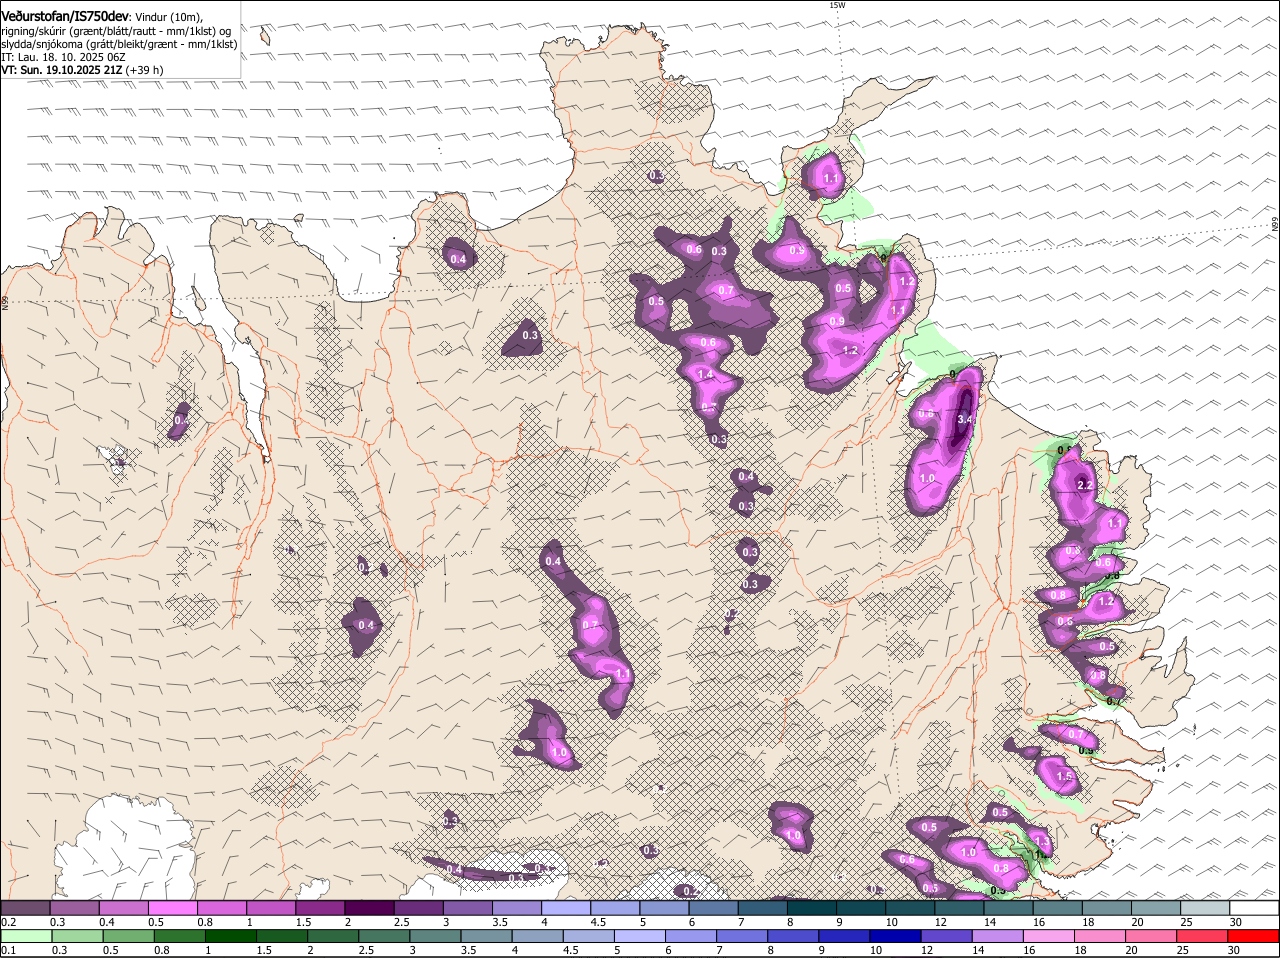Click the 0.2 label of the snow scale
This screenshot has height=958, width=1280.
pos(8,922)
